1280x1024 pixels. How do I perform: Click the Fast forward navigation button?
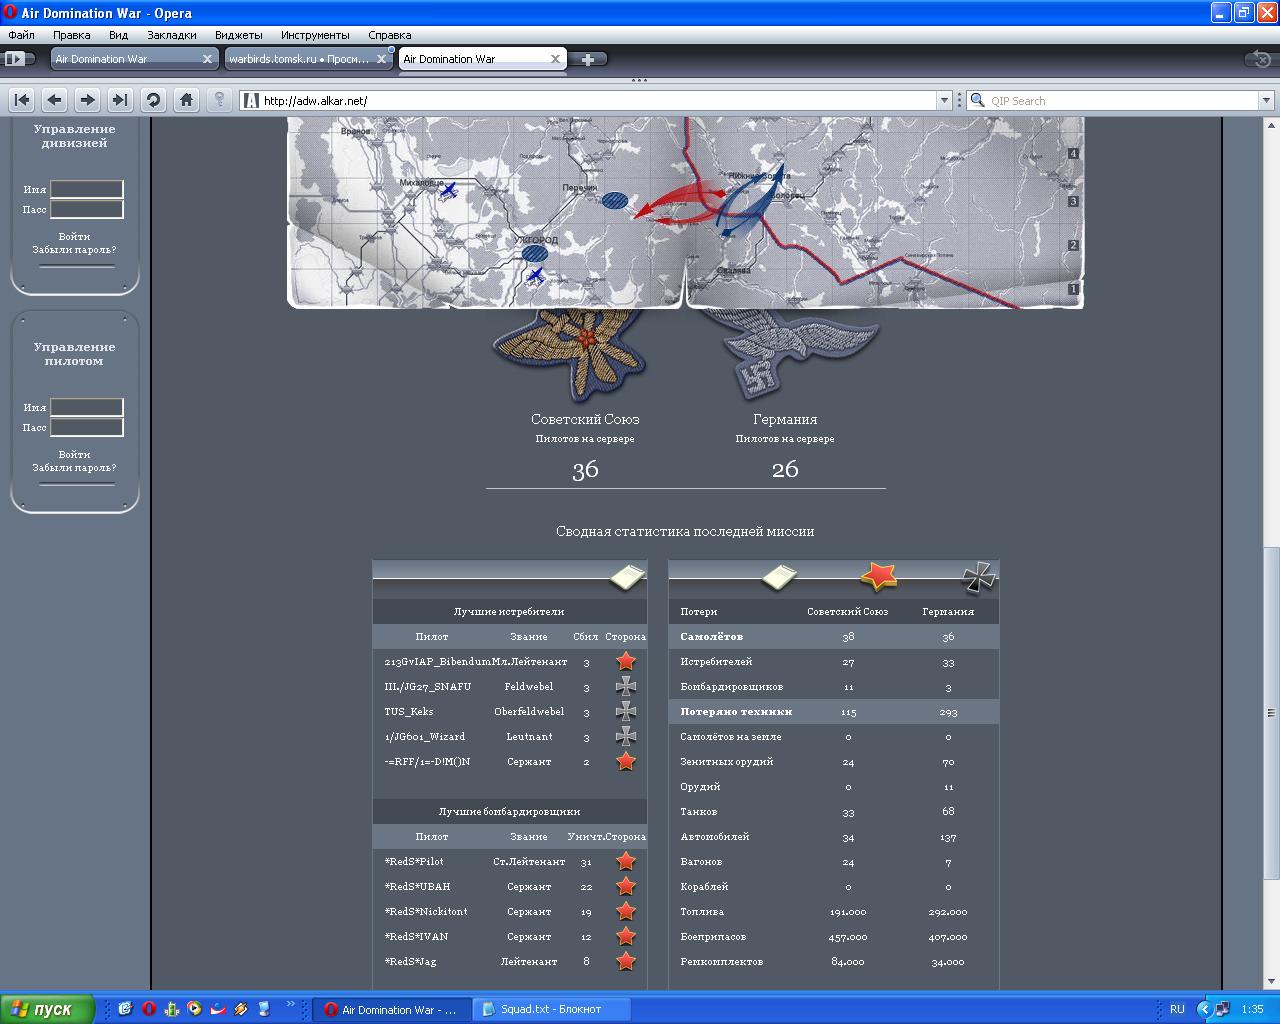point(120,100)
